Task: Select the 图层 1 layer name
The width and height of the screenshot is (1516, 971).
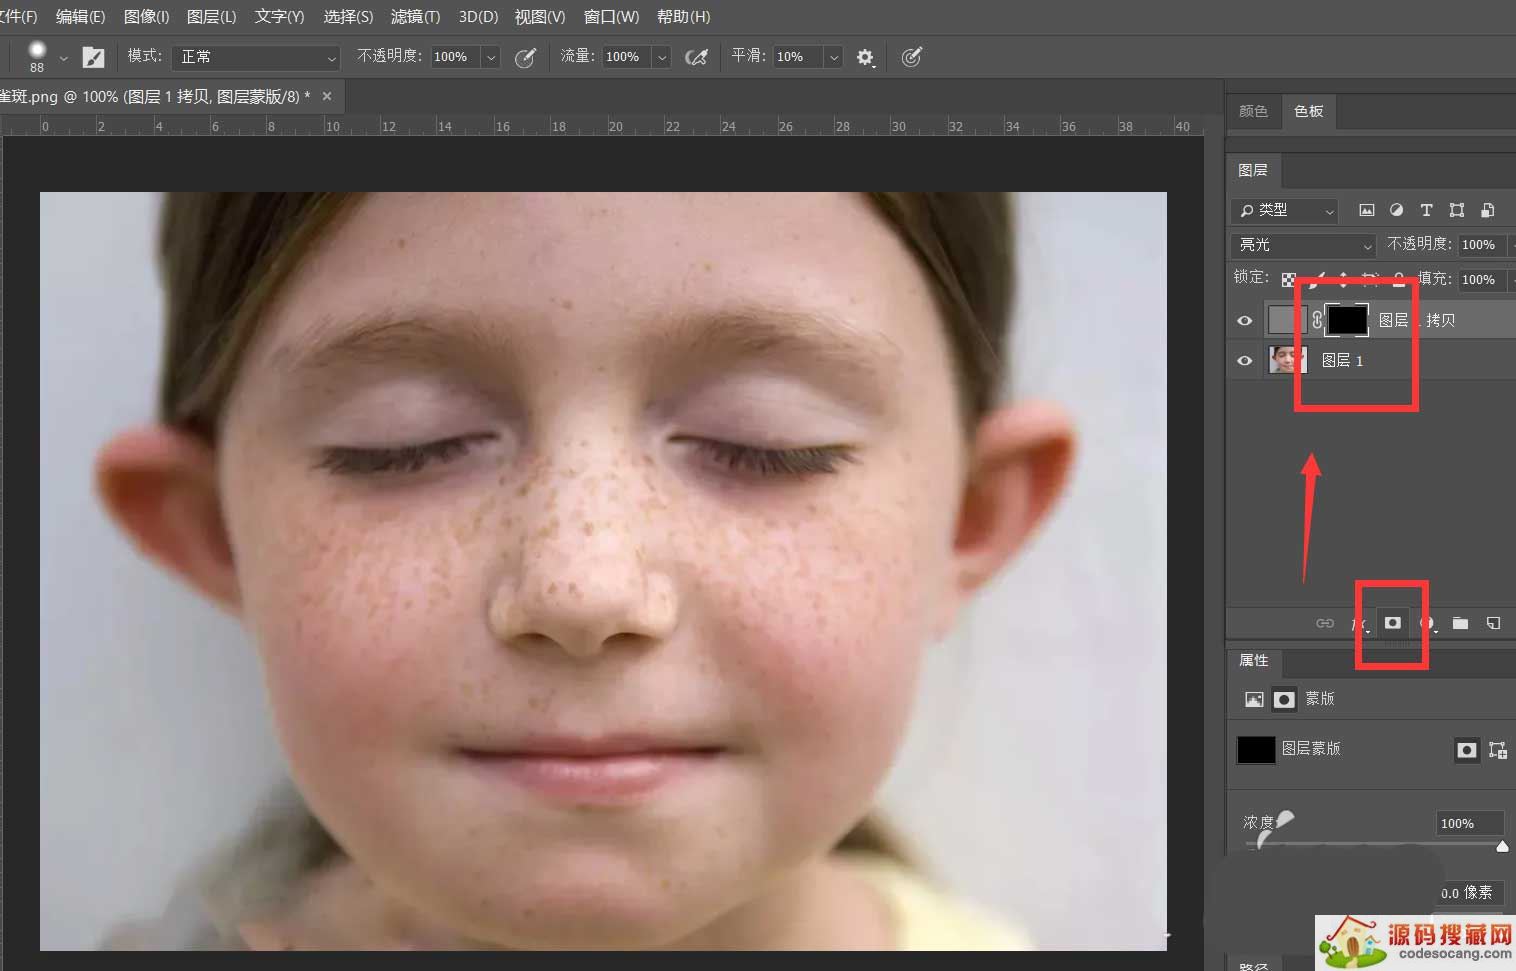Action: click(1342, 360)
